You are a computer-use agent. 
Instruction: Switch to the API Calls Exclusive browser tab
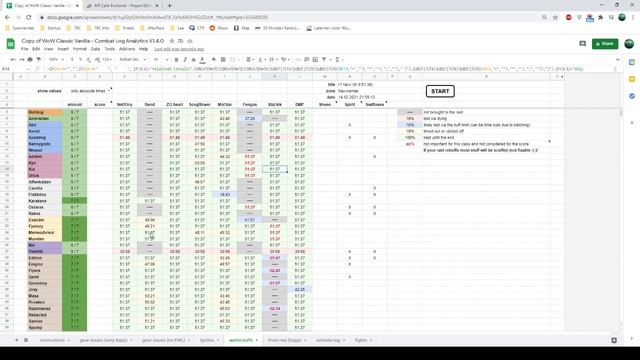122,6
